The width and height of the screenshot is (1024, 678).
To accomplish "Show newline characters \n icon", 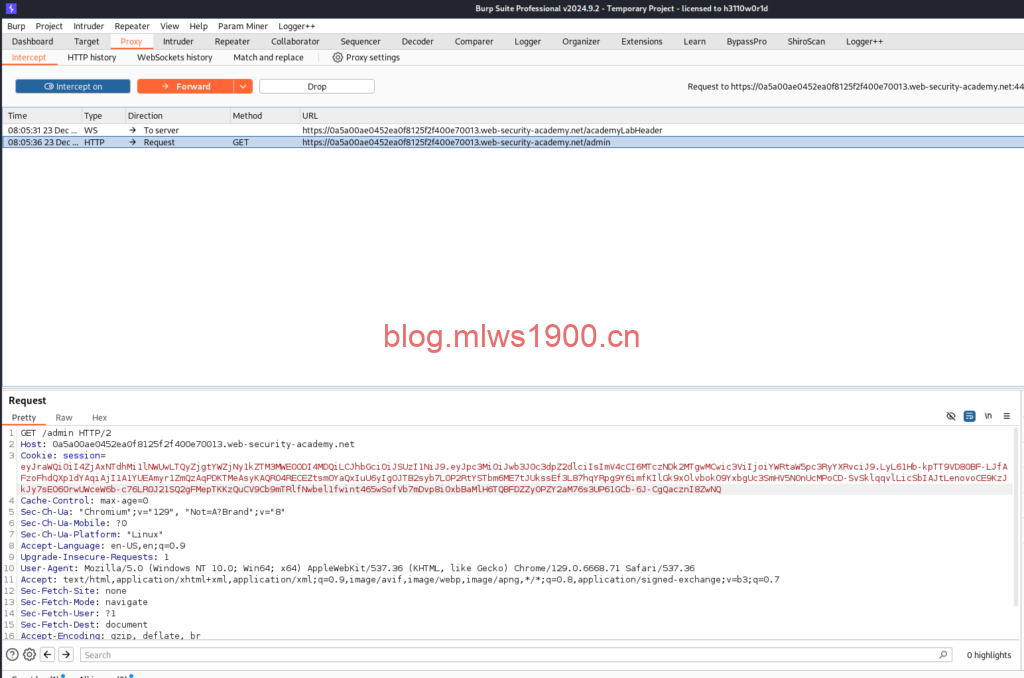I will coord(988,416).
